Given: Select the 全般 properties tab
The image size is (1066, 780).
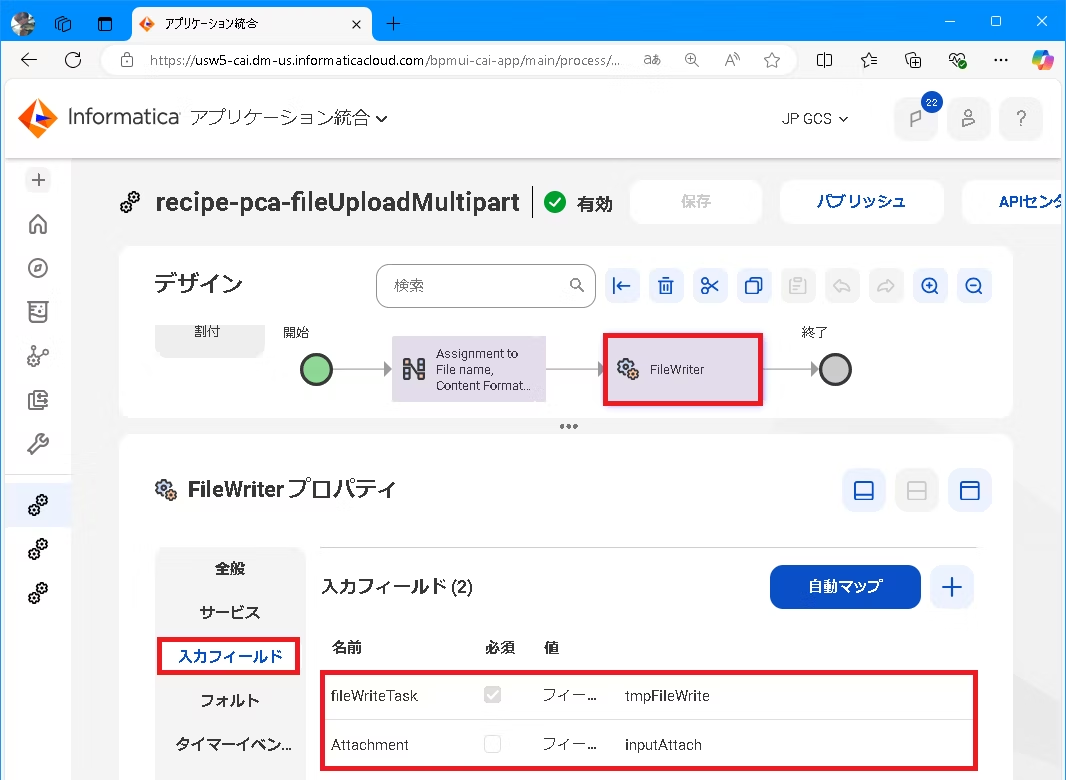Looking at the screenshot, I should tap(230, 569).
